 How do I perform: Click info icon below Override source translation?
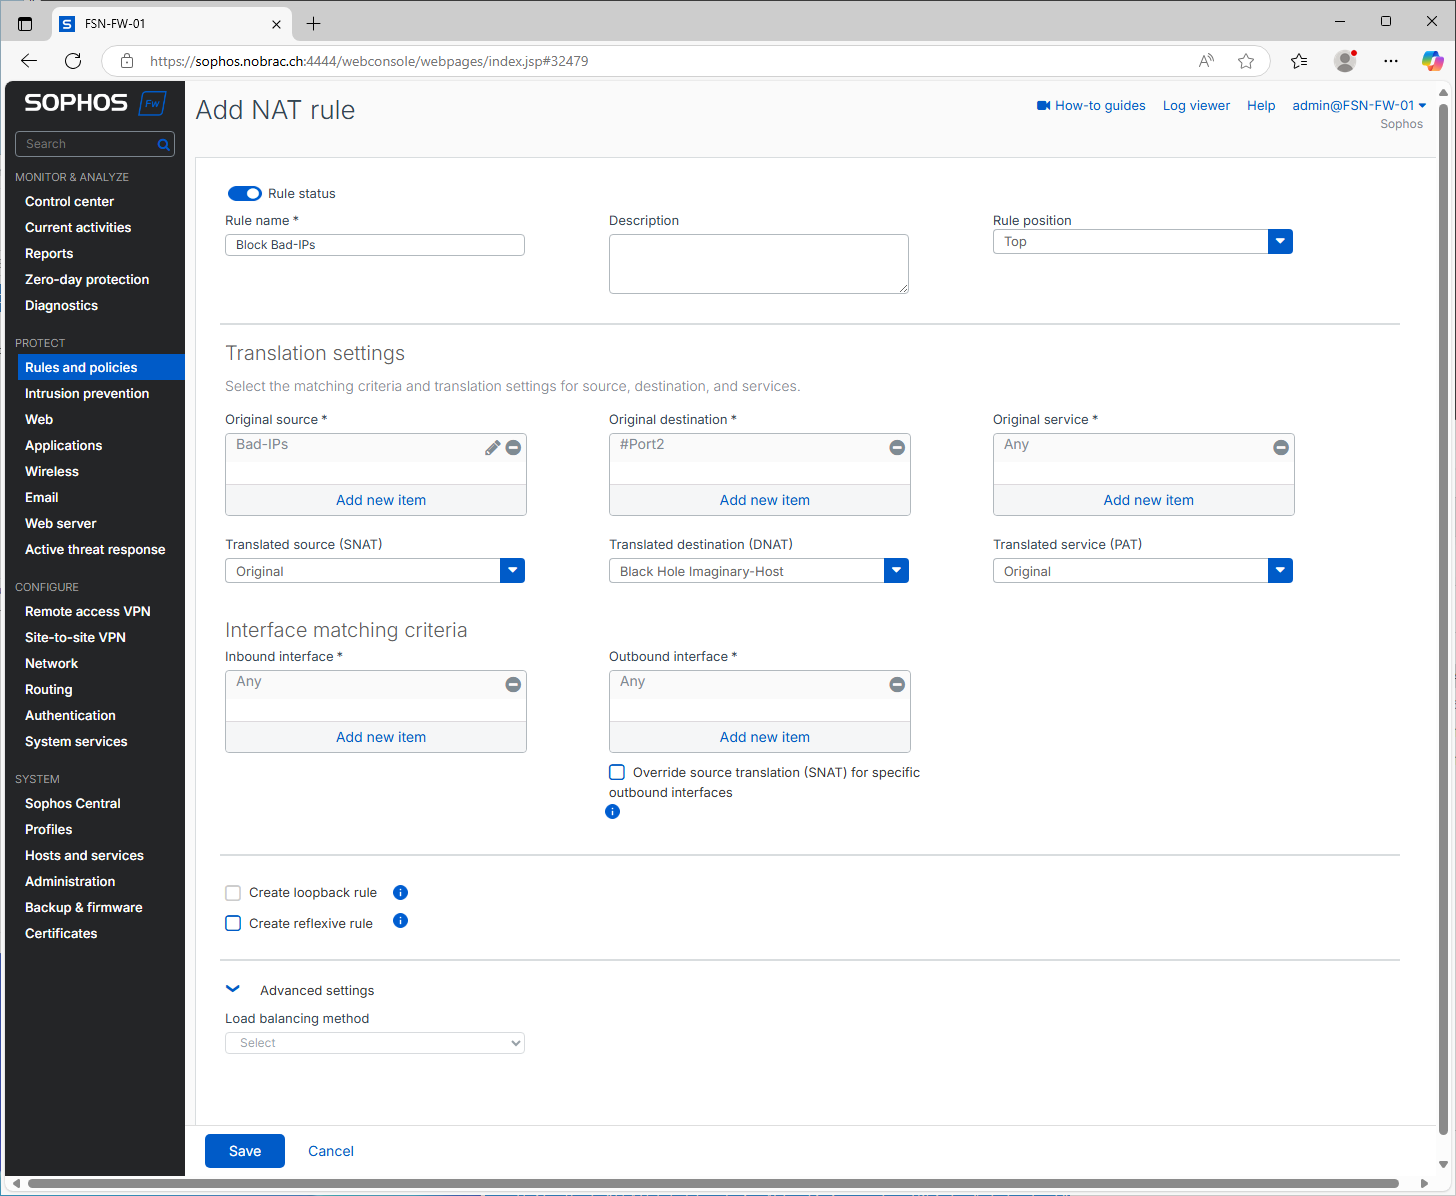click(x=613, y=812)
